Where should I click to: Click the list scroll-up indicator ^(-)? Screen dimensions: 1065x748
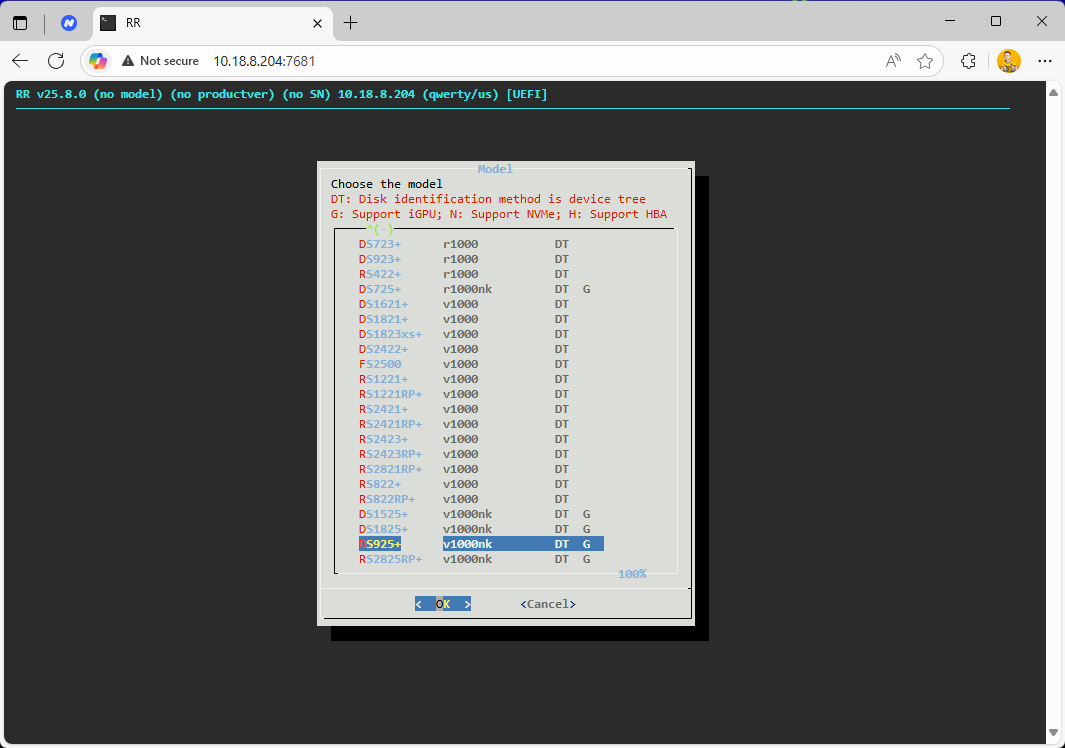pyautogui.click(x=380, y=229)
